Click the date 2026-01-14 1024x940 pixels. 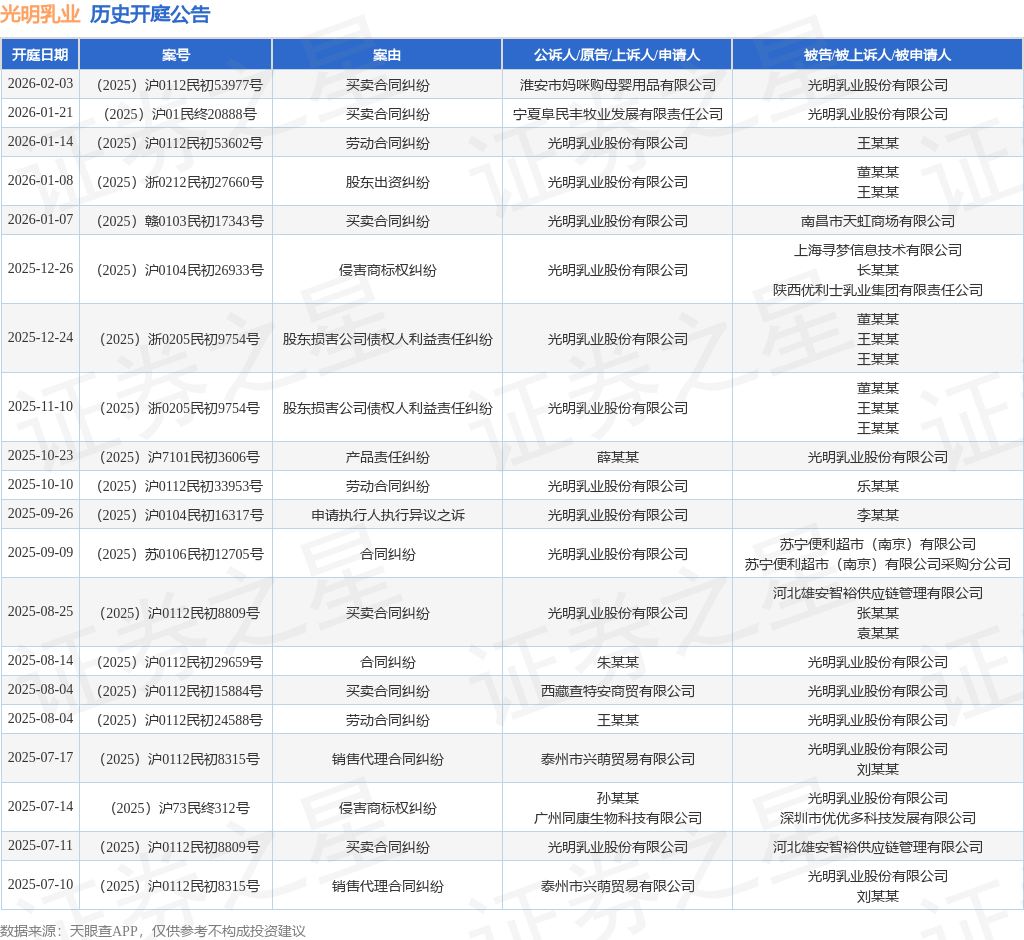point(40,142)
